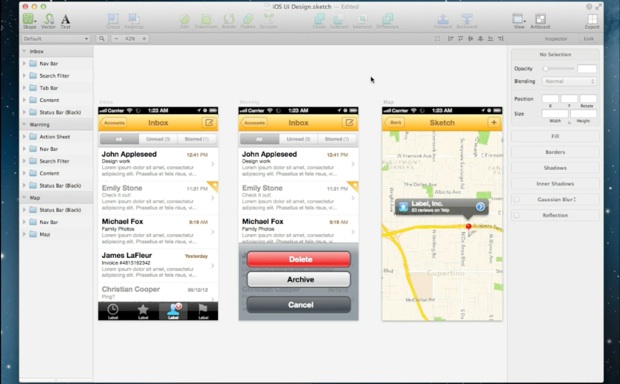Open the Shadows section
Viewport: 620px width, 384px height.
tap(555, 168)
